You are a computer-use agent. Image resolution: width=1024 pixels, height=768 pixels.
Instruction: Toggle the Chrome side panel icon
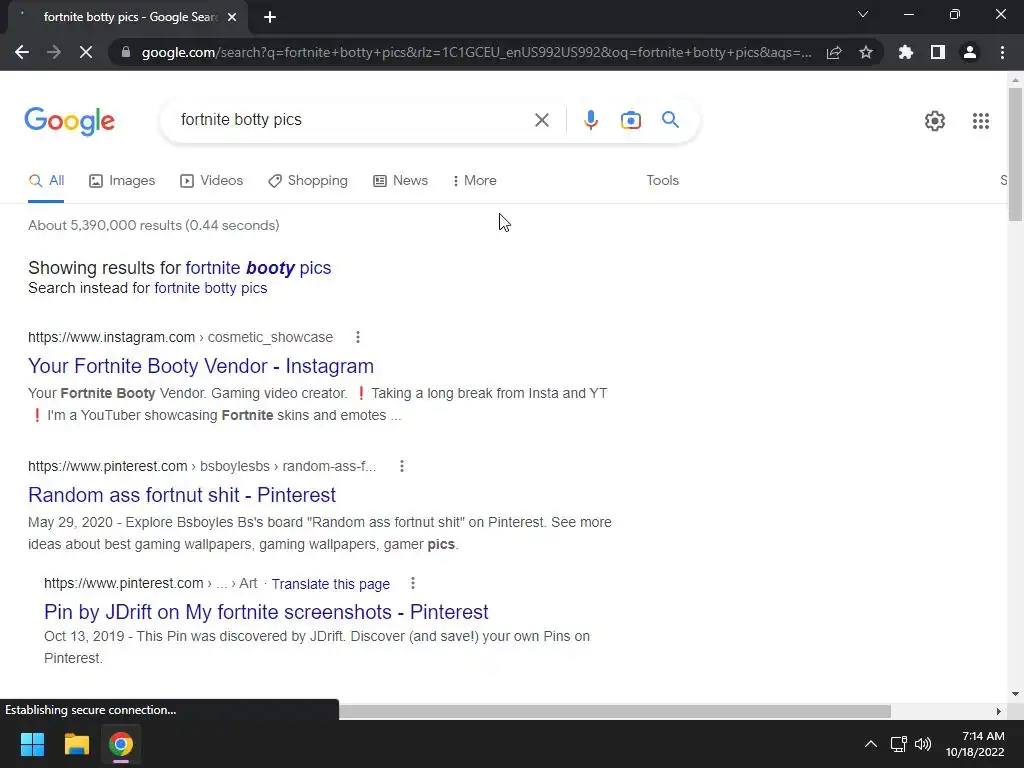click(938, 52)
